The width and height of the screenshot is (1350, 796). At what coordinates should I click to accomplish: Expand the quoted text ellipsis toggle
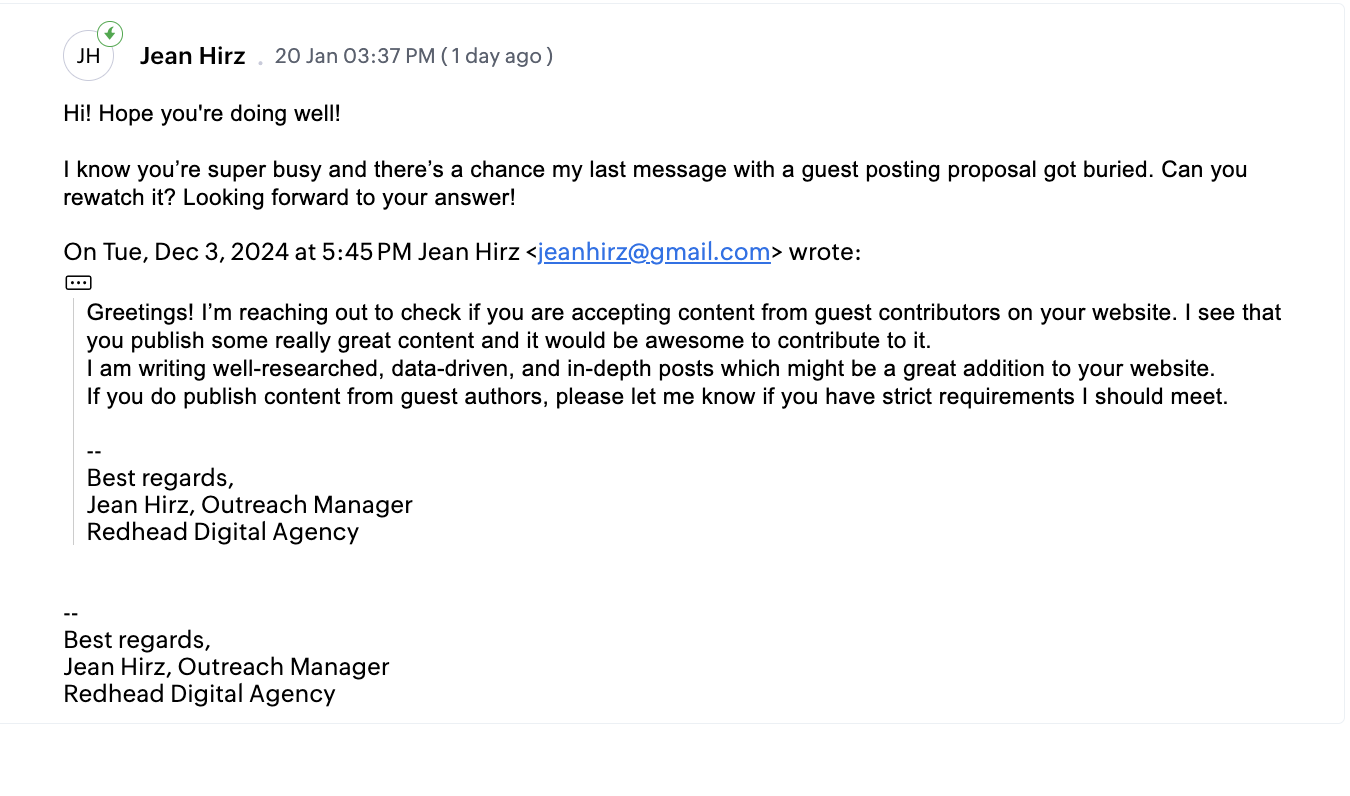[78, 283]
